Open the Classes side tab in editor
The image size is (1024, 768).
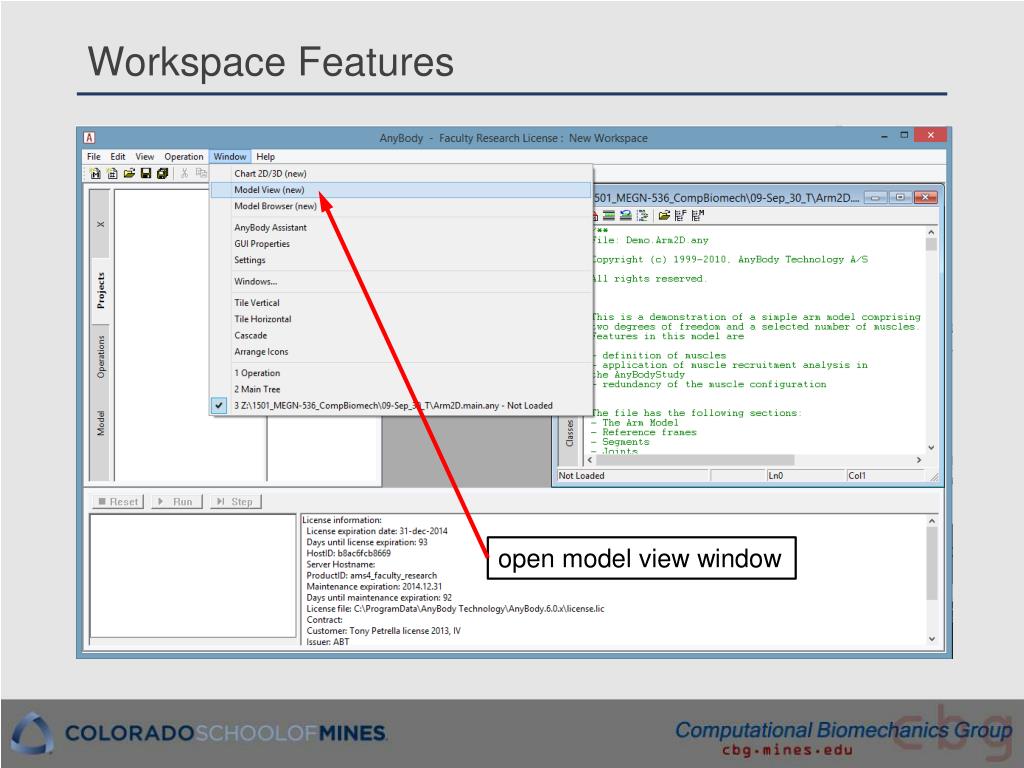pos(569,433)
